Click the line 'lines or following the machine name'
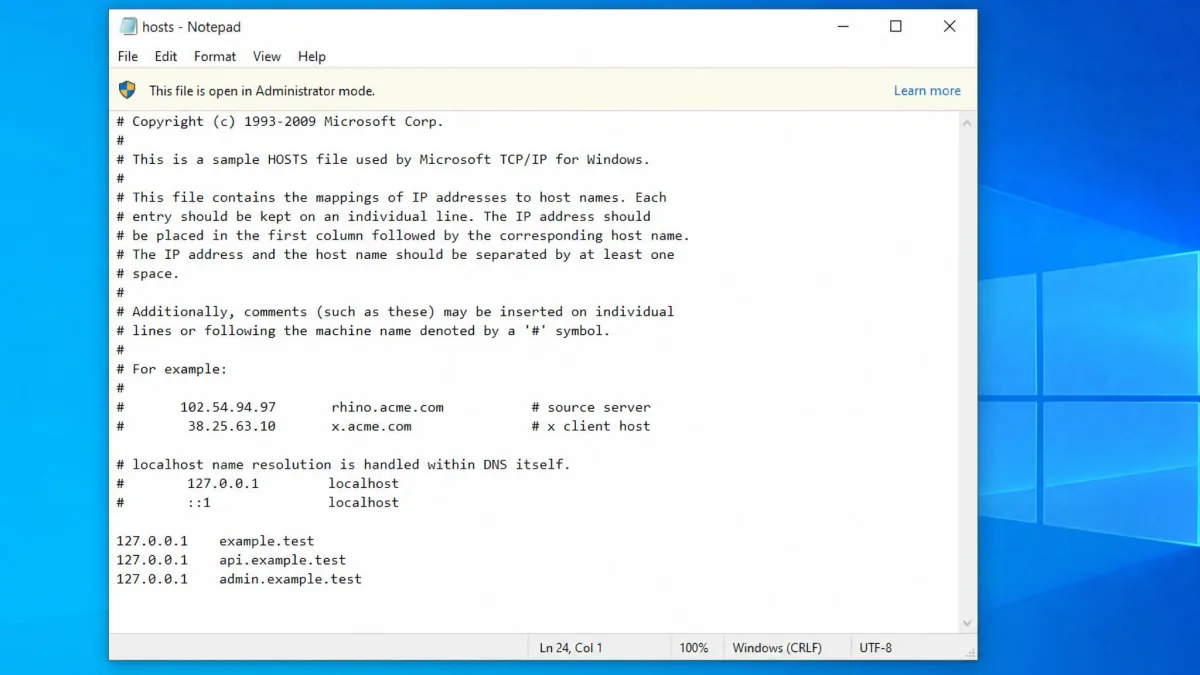The width and height of the screenshot is (1200, 675). (363, 331)
